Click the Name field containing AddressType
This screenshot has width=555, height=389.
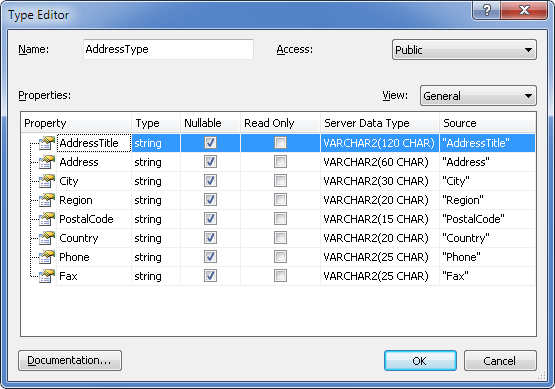[x=168, y=49]
